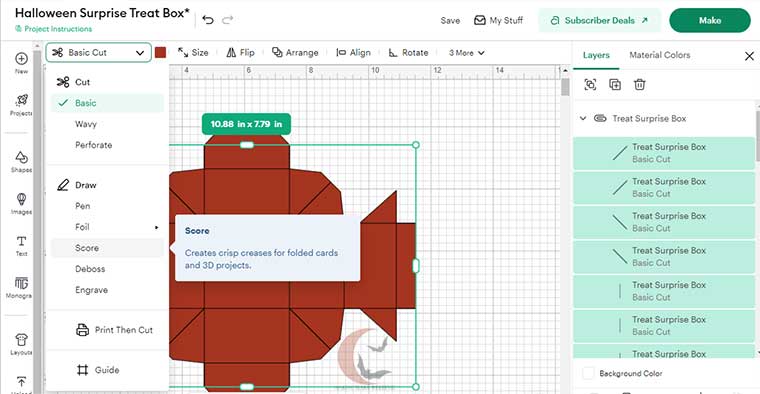Select the first Treat Surprise Box layer

tap(664, 153)
